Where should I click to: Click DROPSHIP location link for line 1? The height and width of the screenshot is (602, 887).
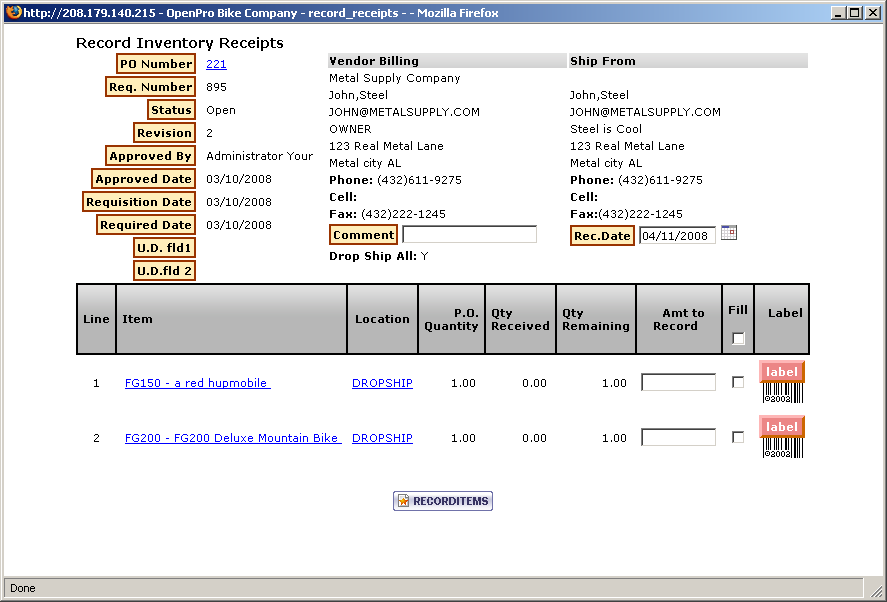382,383
